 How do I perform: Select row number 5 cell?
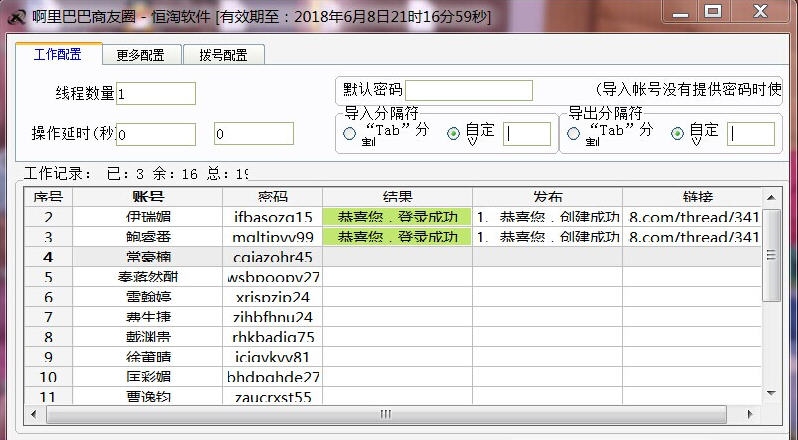tap(48, 277)
